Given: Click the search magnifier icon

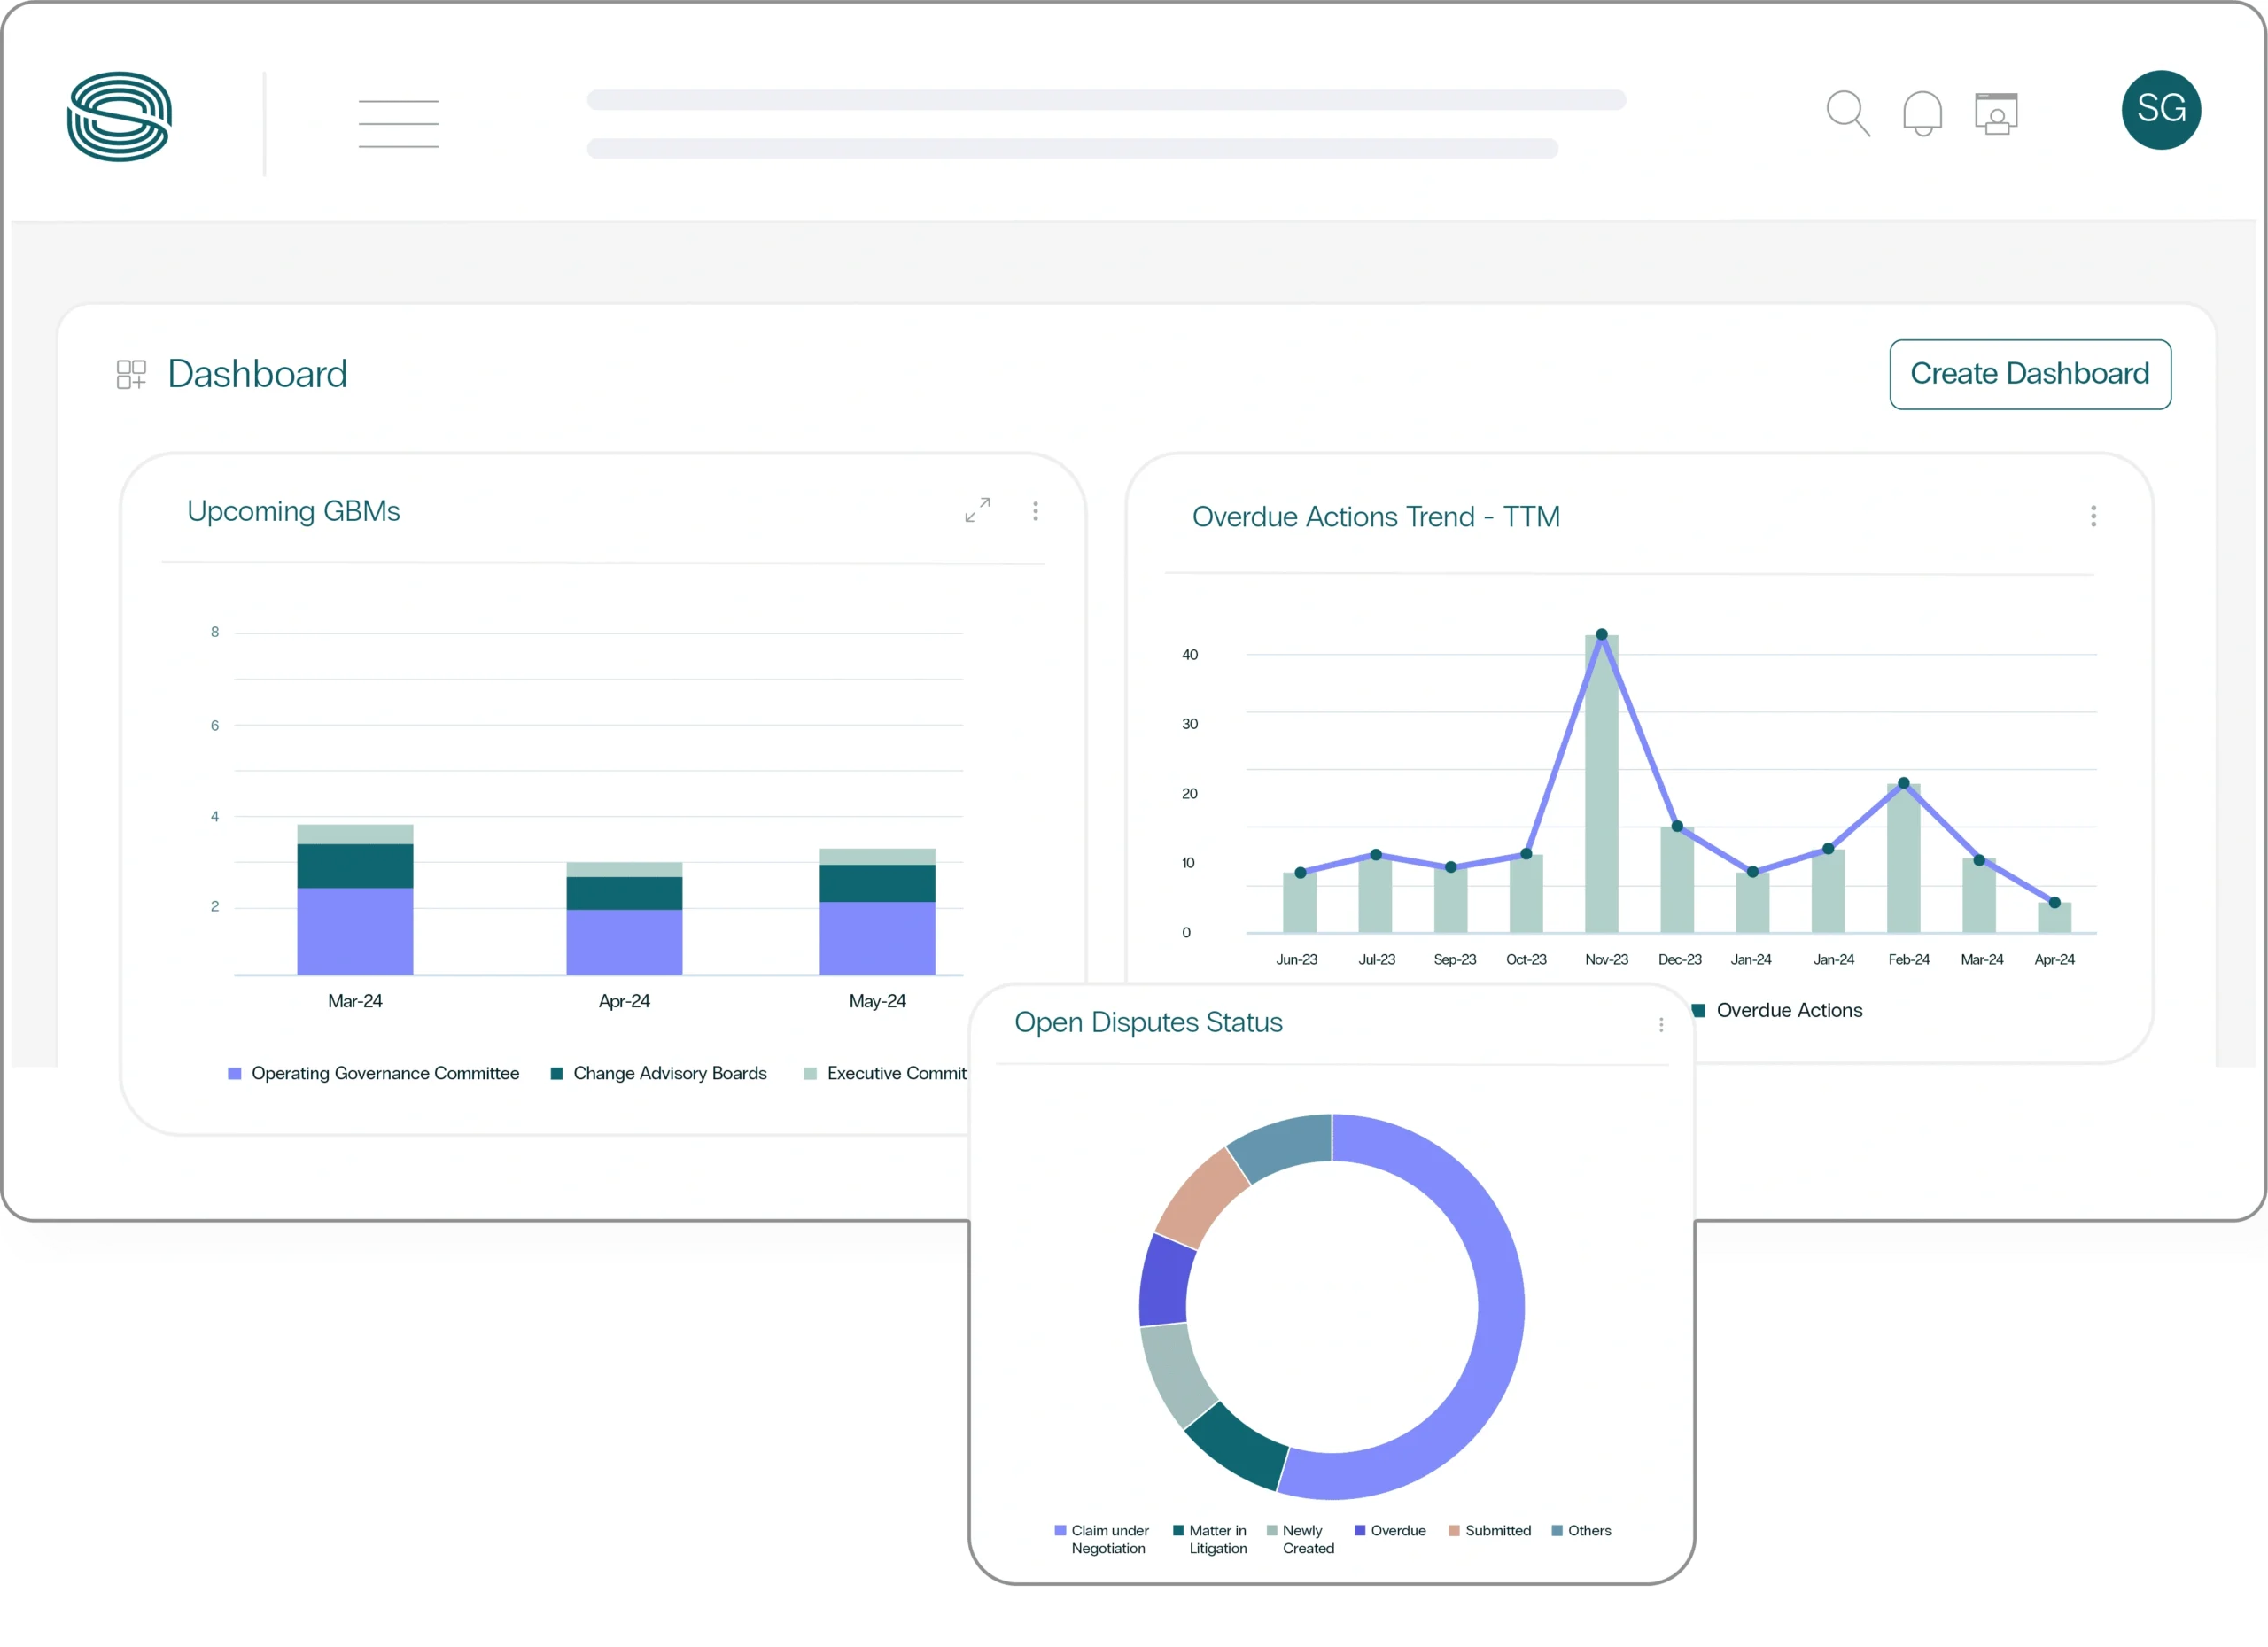Looking at the screenshot, I should (x=1847, y=113).
